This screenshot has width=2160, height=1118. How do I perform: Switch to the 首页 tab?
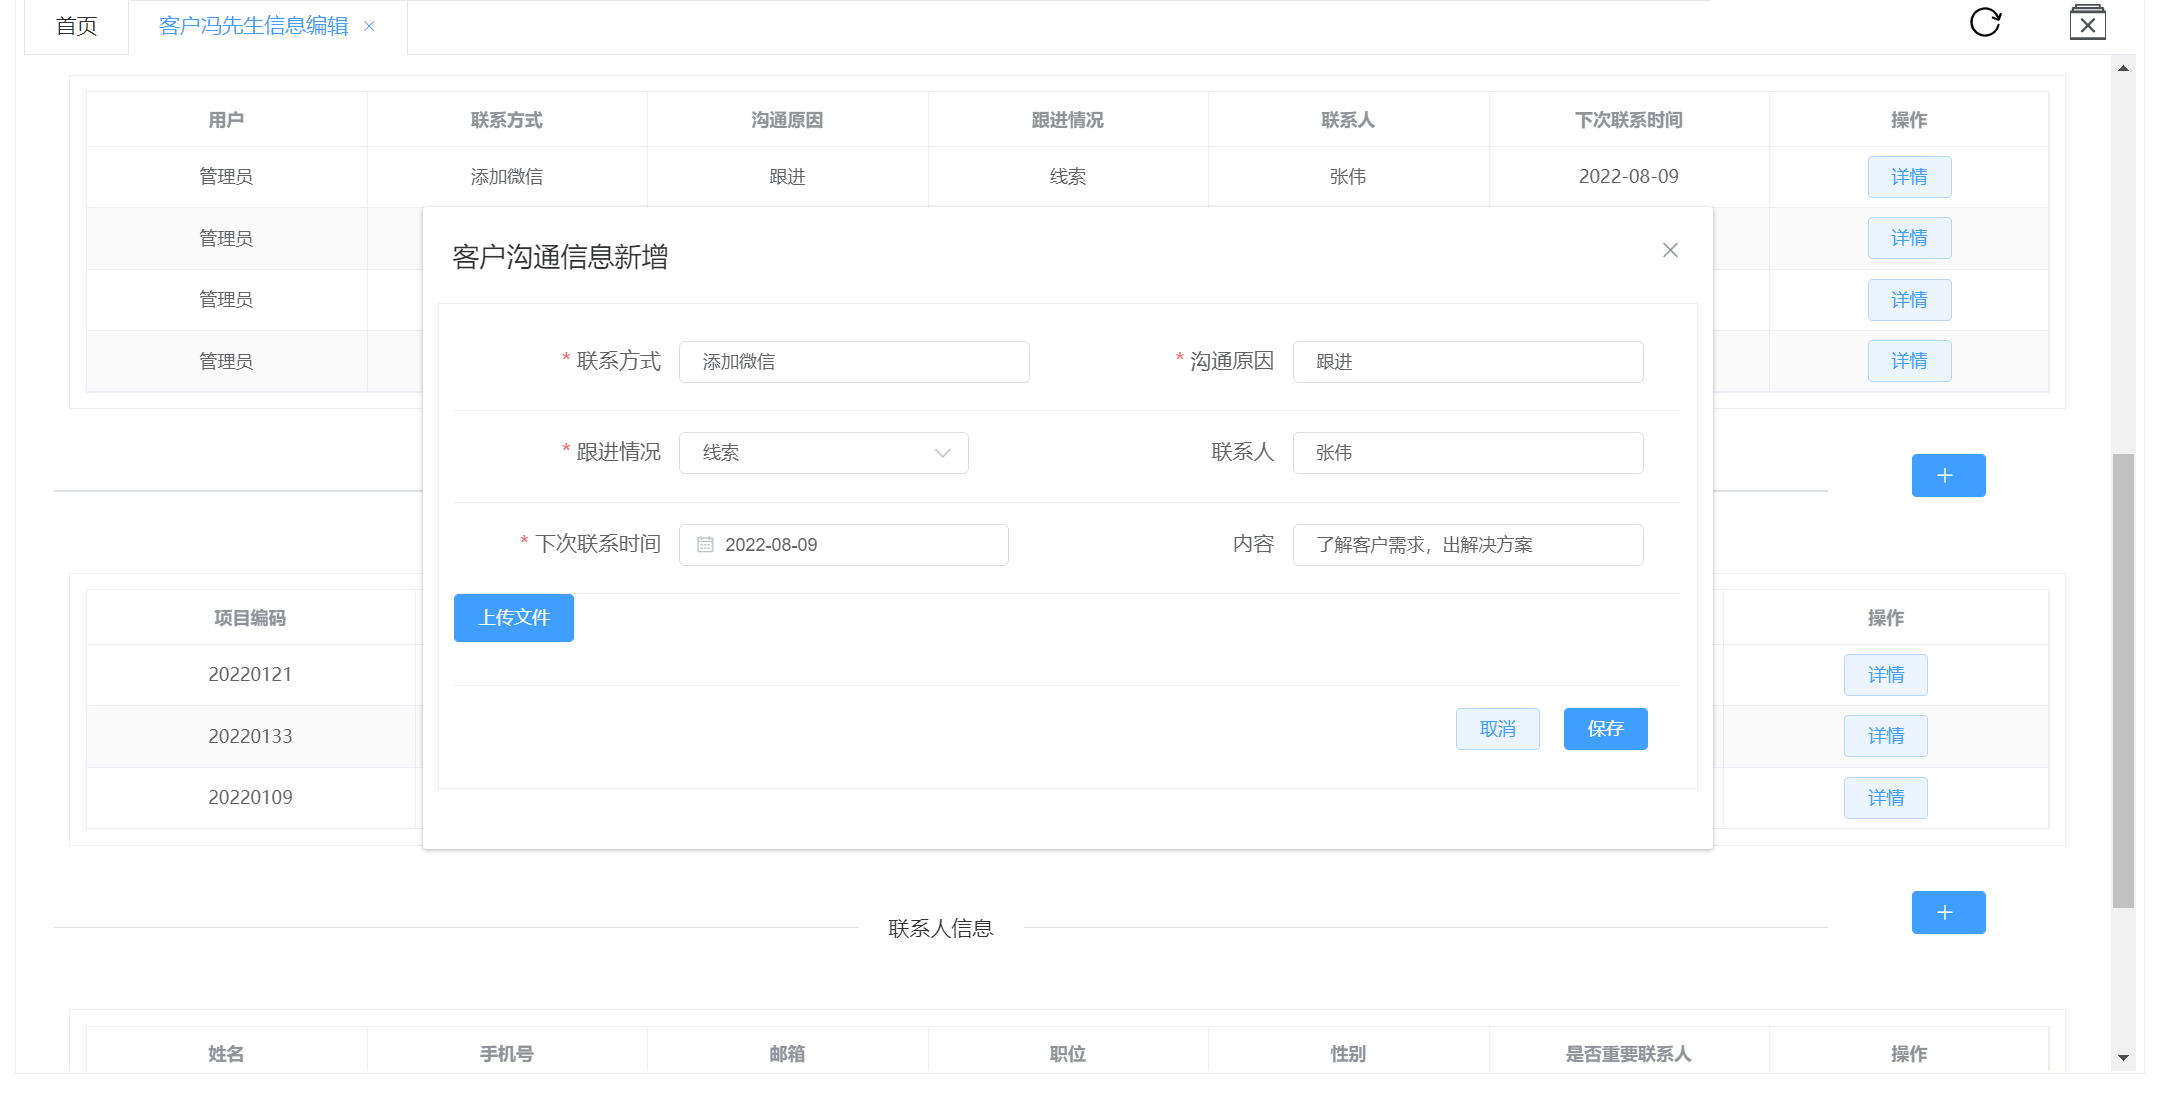coord(76,27)
